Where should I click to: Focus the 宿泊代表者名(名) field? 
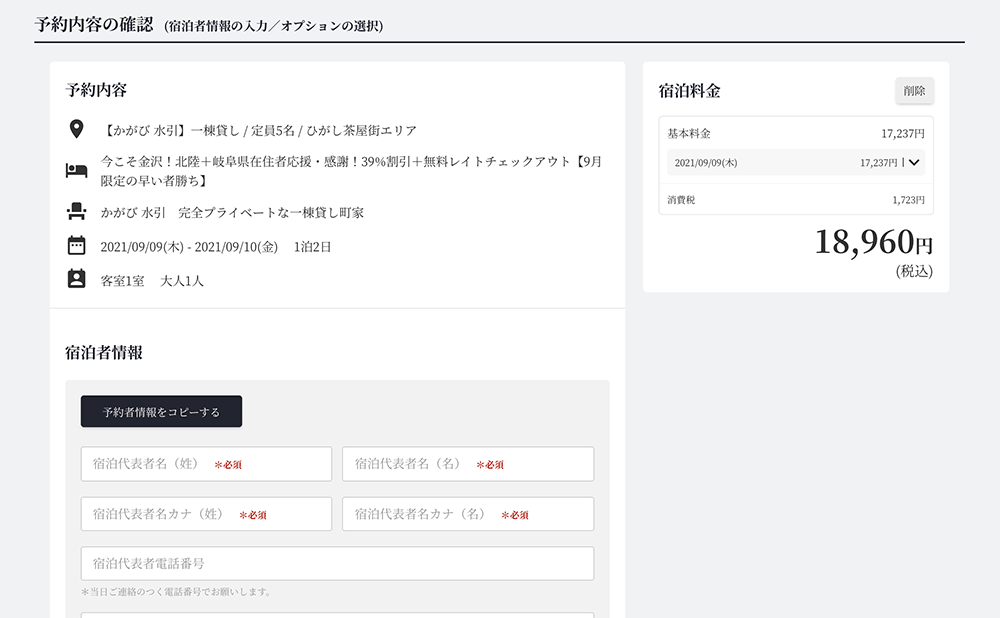pyautogui.click(x=468, y=464)
